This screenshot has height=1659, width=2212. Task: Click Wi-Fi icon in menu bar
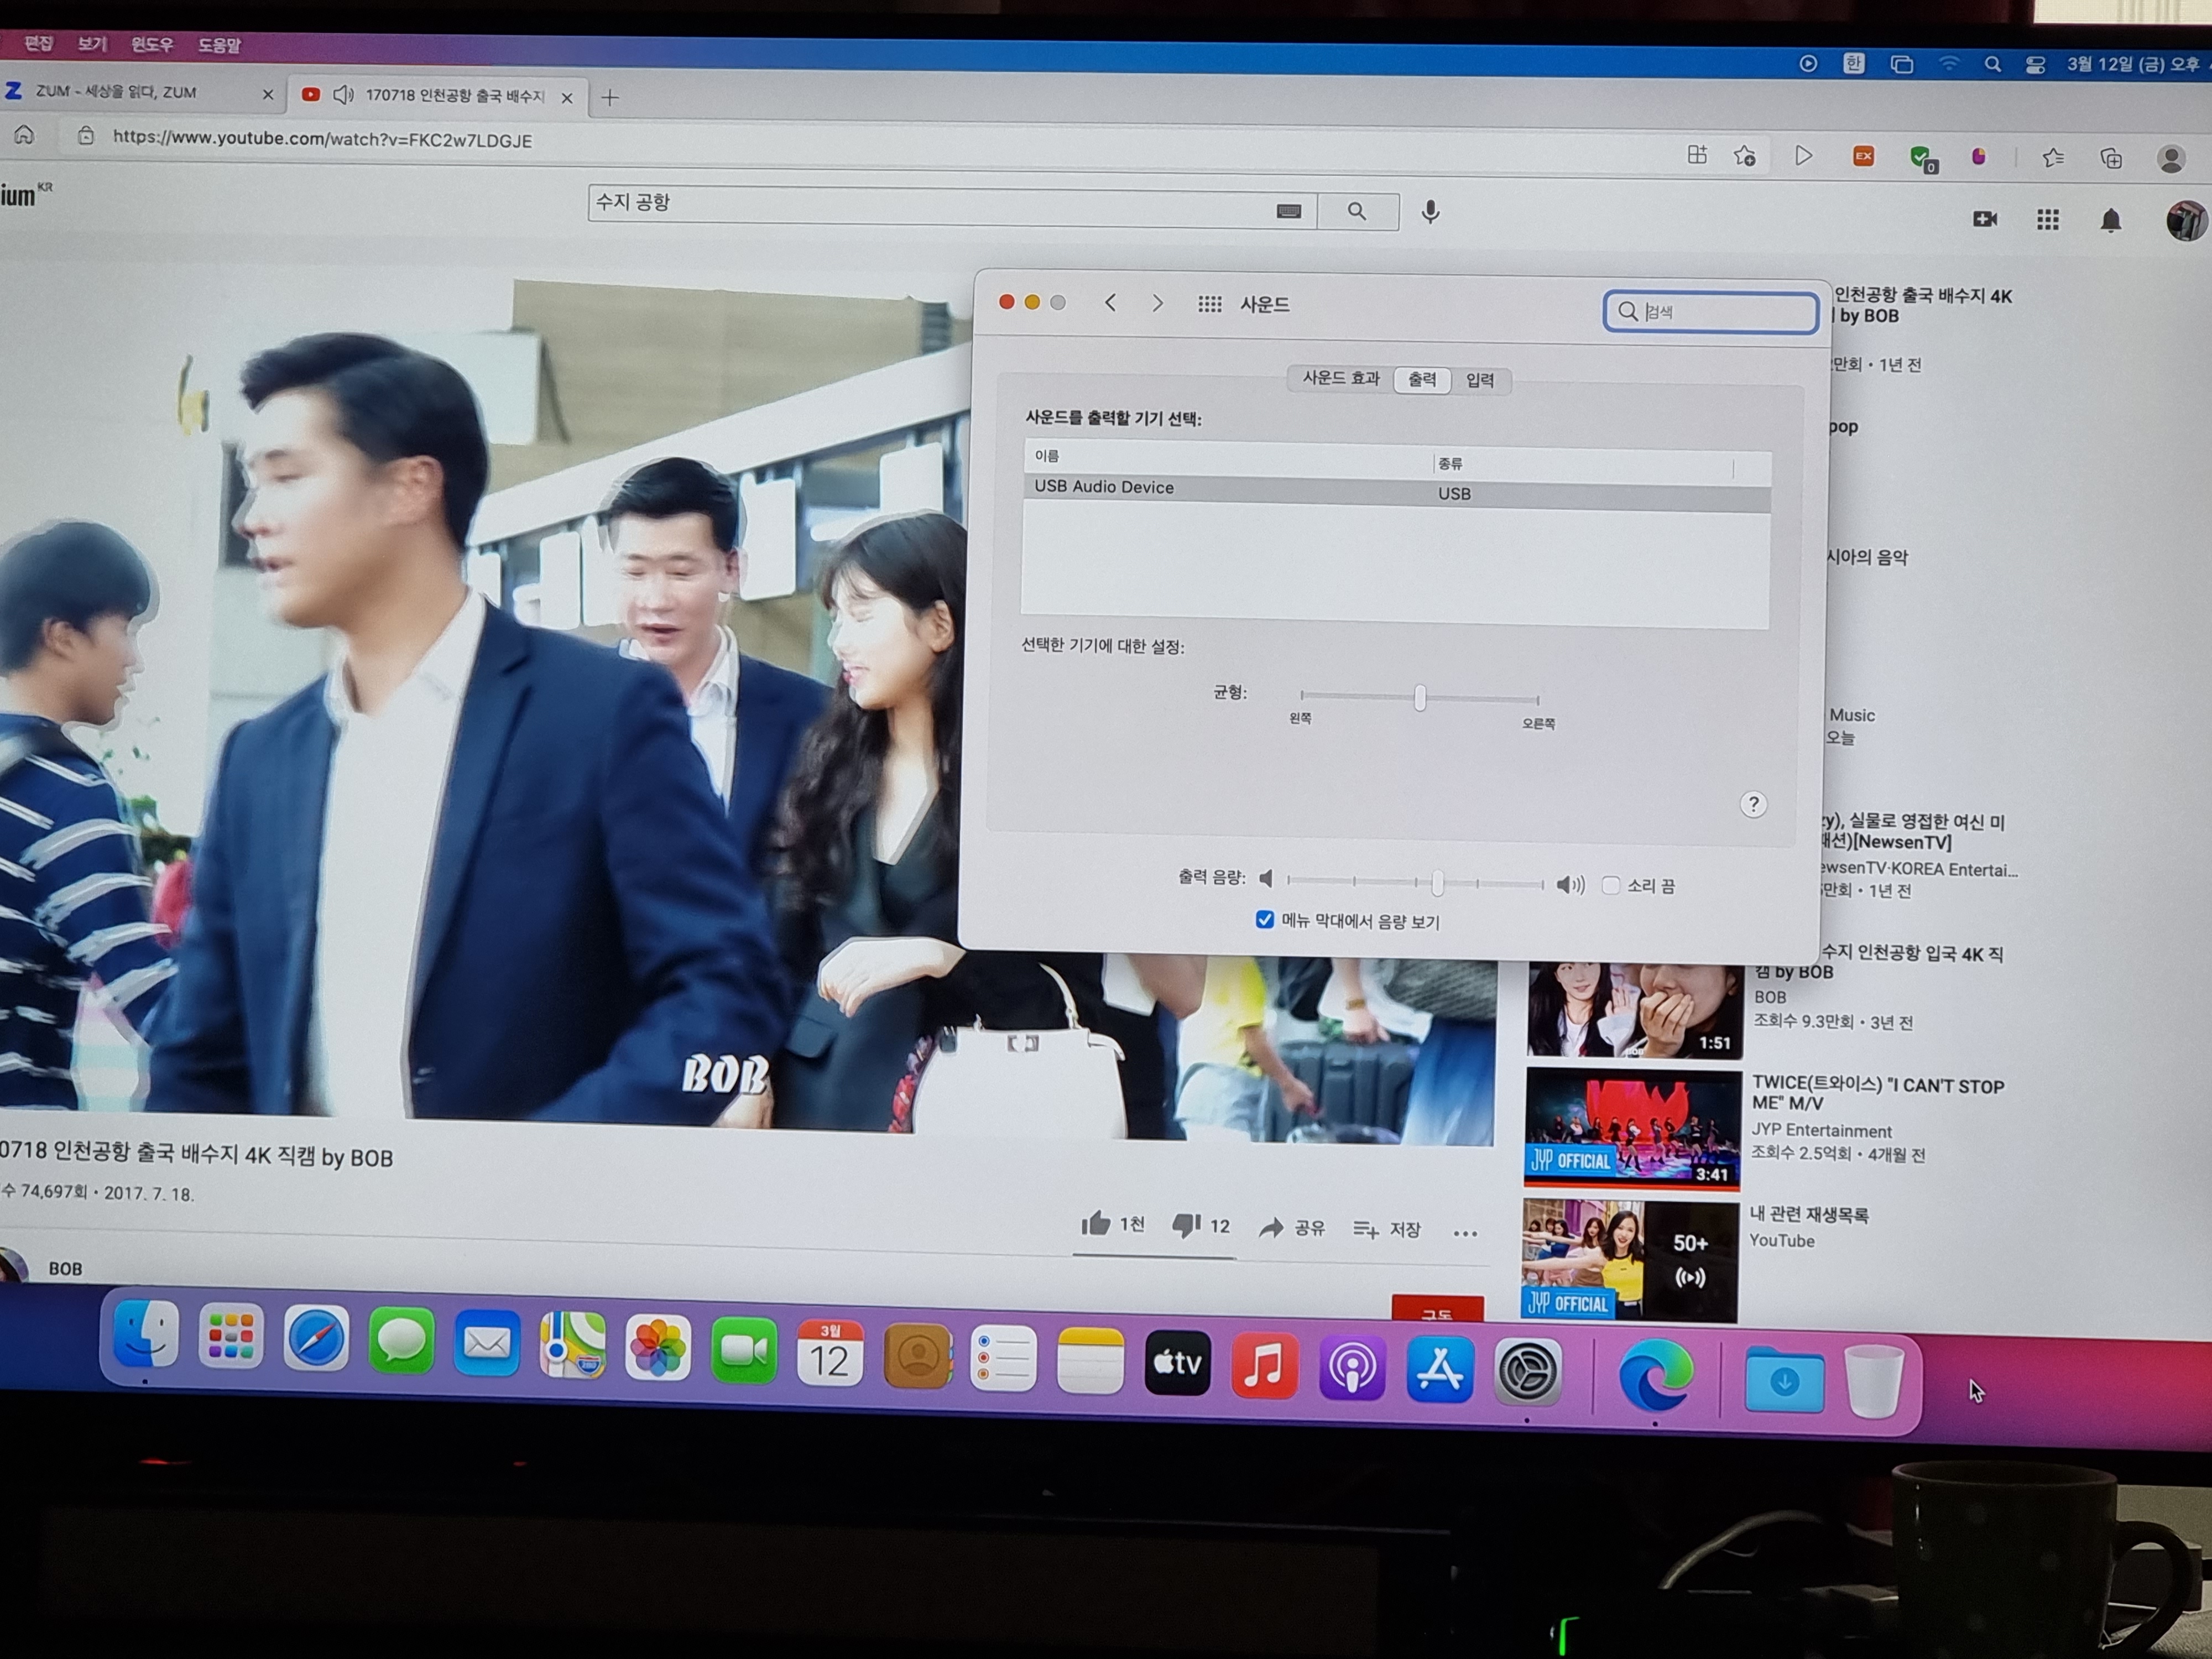pyautogui.click(x=1948, y=64)
